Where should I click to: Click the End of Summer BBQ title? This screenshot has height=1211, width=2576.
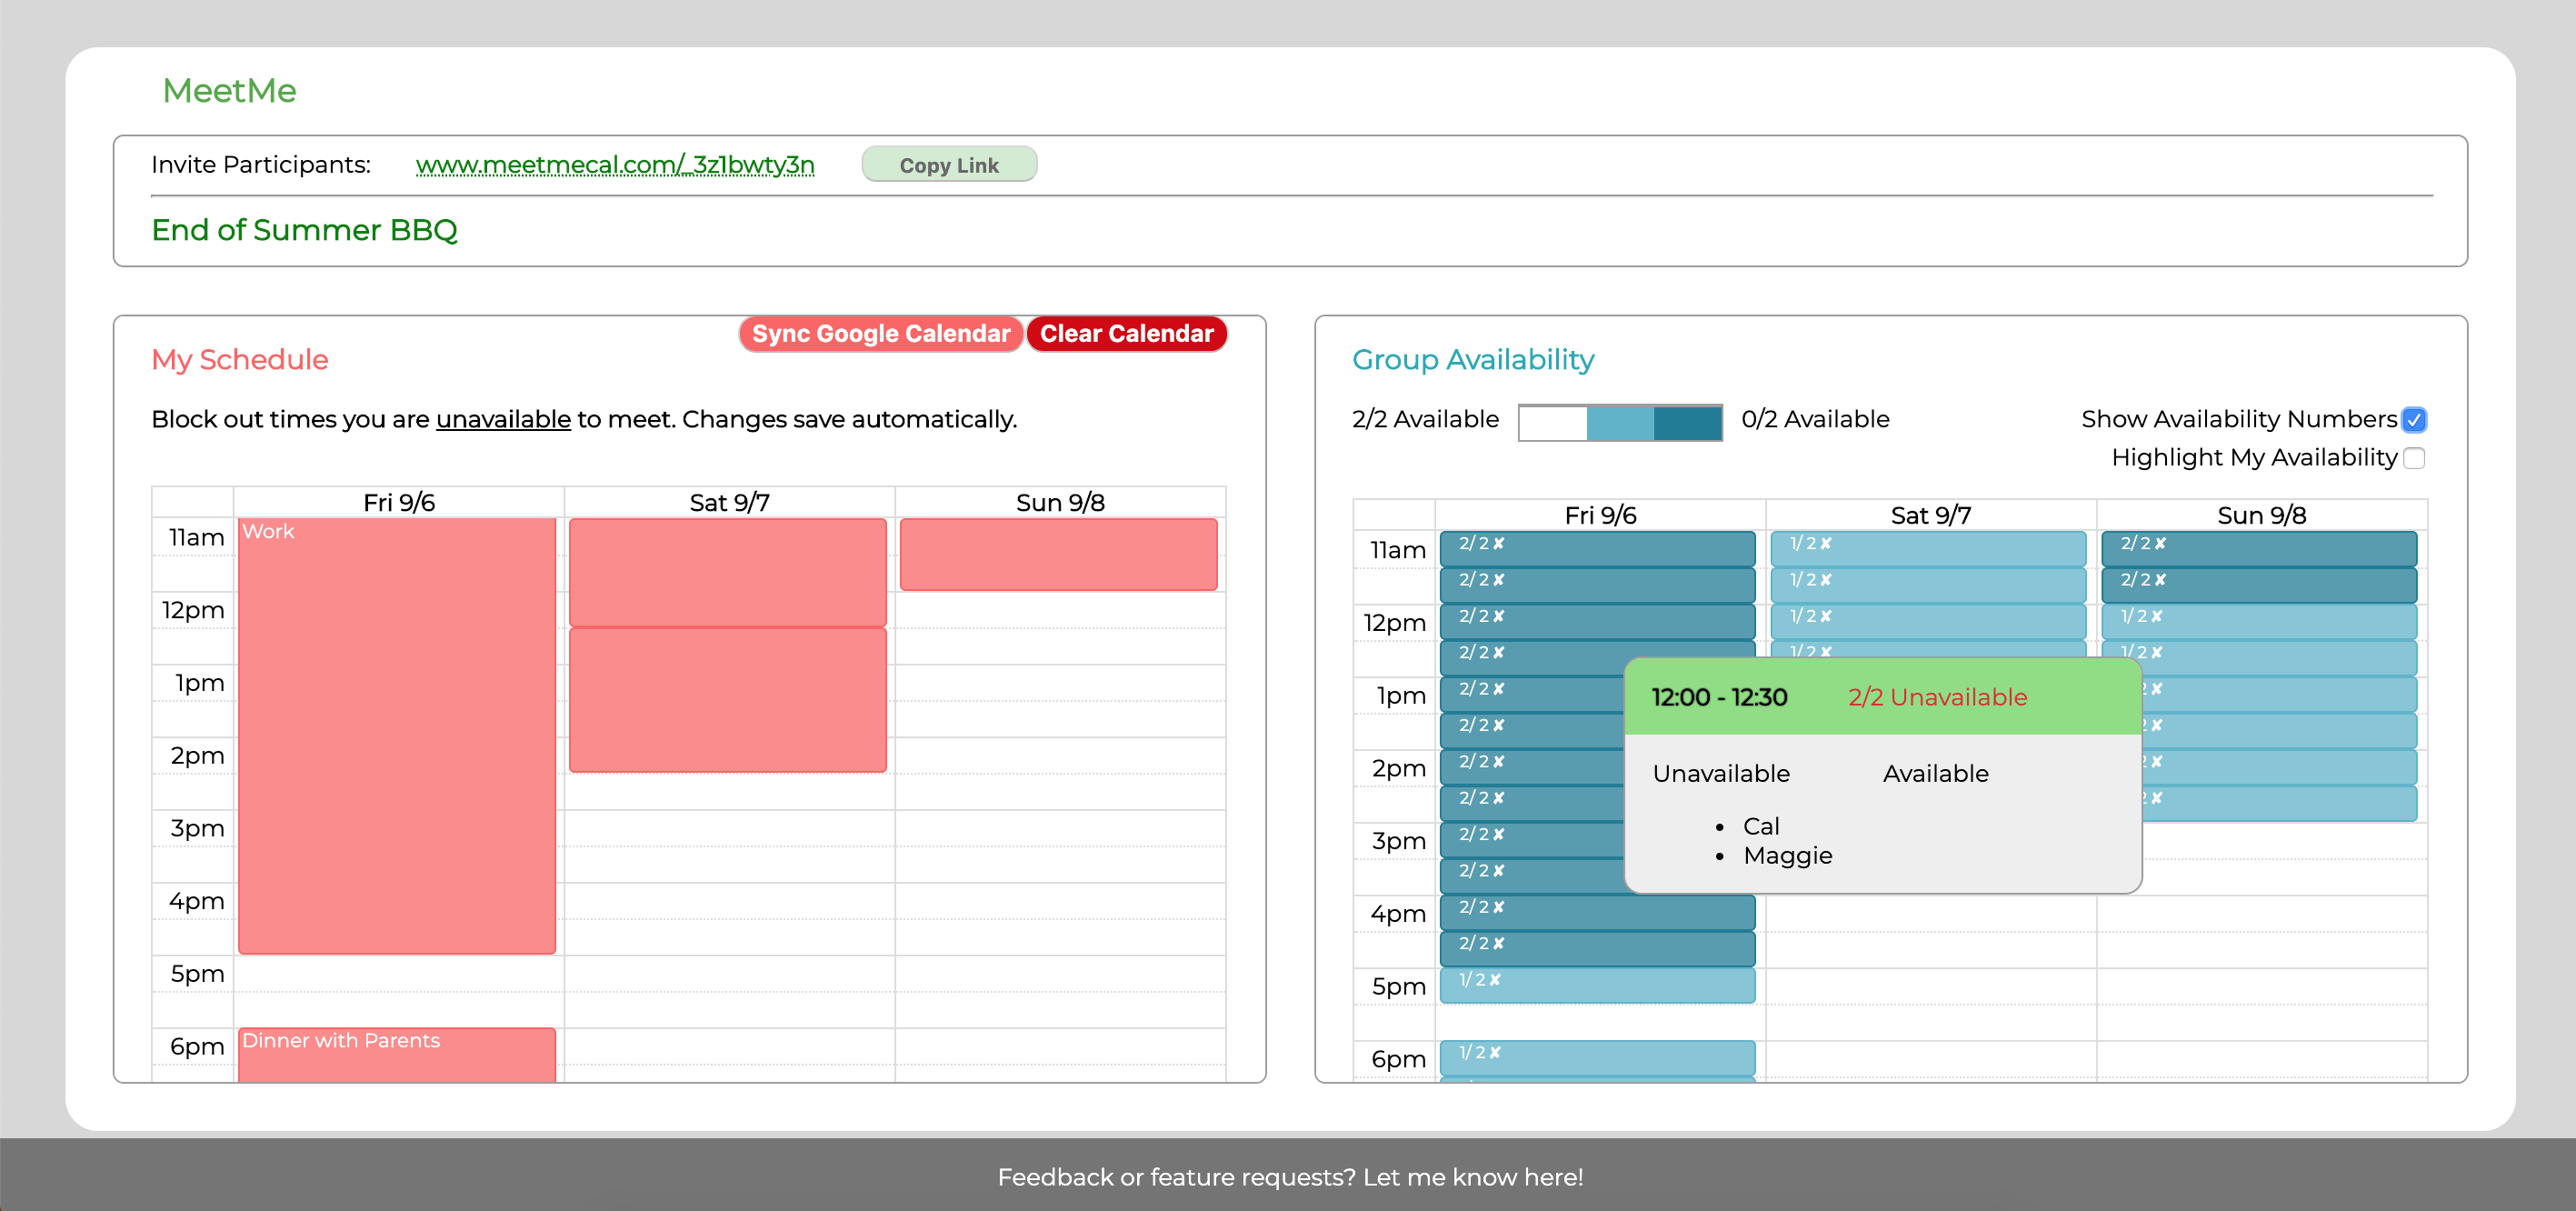304,230
